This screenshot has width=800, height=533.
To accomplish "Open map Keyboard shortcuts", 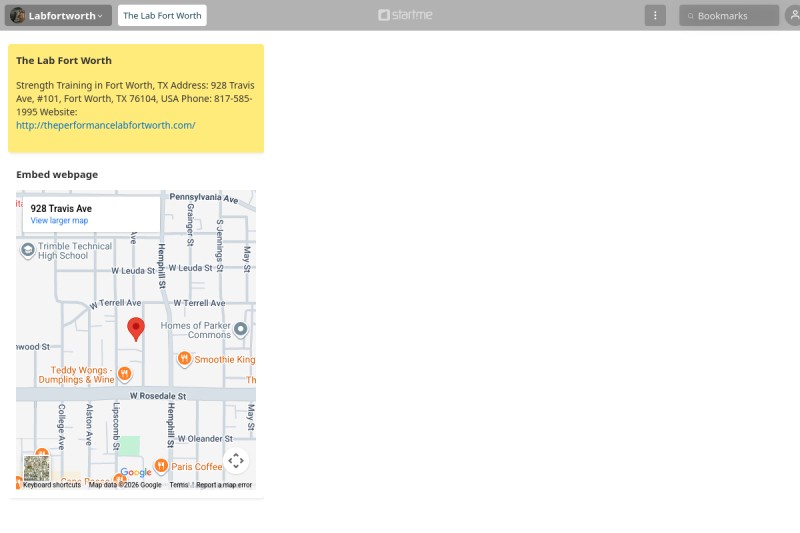I will tap(52, 485).
